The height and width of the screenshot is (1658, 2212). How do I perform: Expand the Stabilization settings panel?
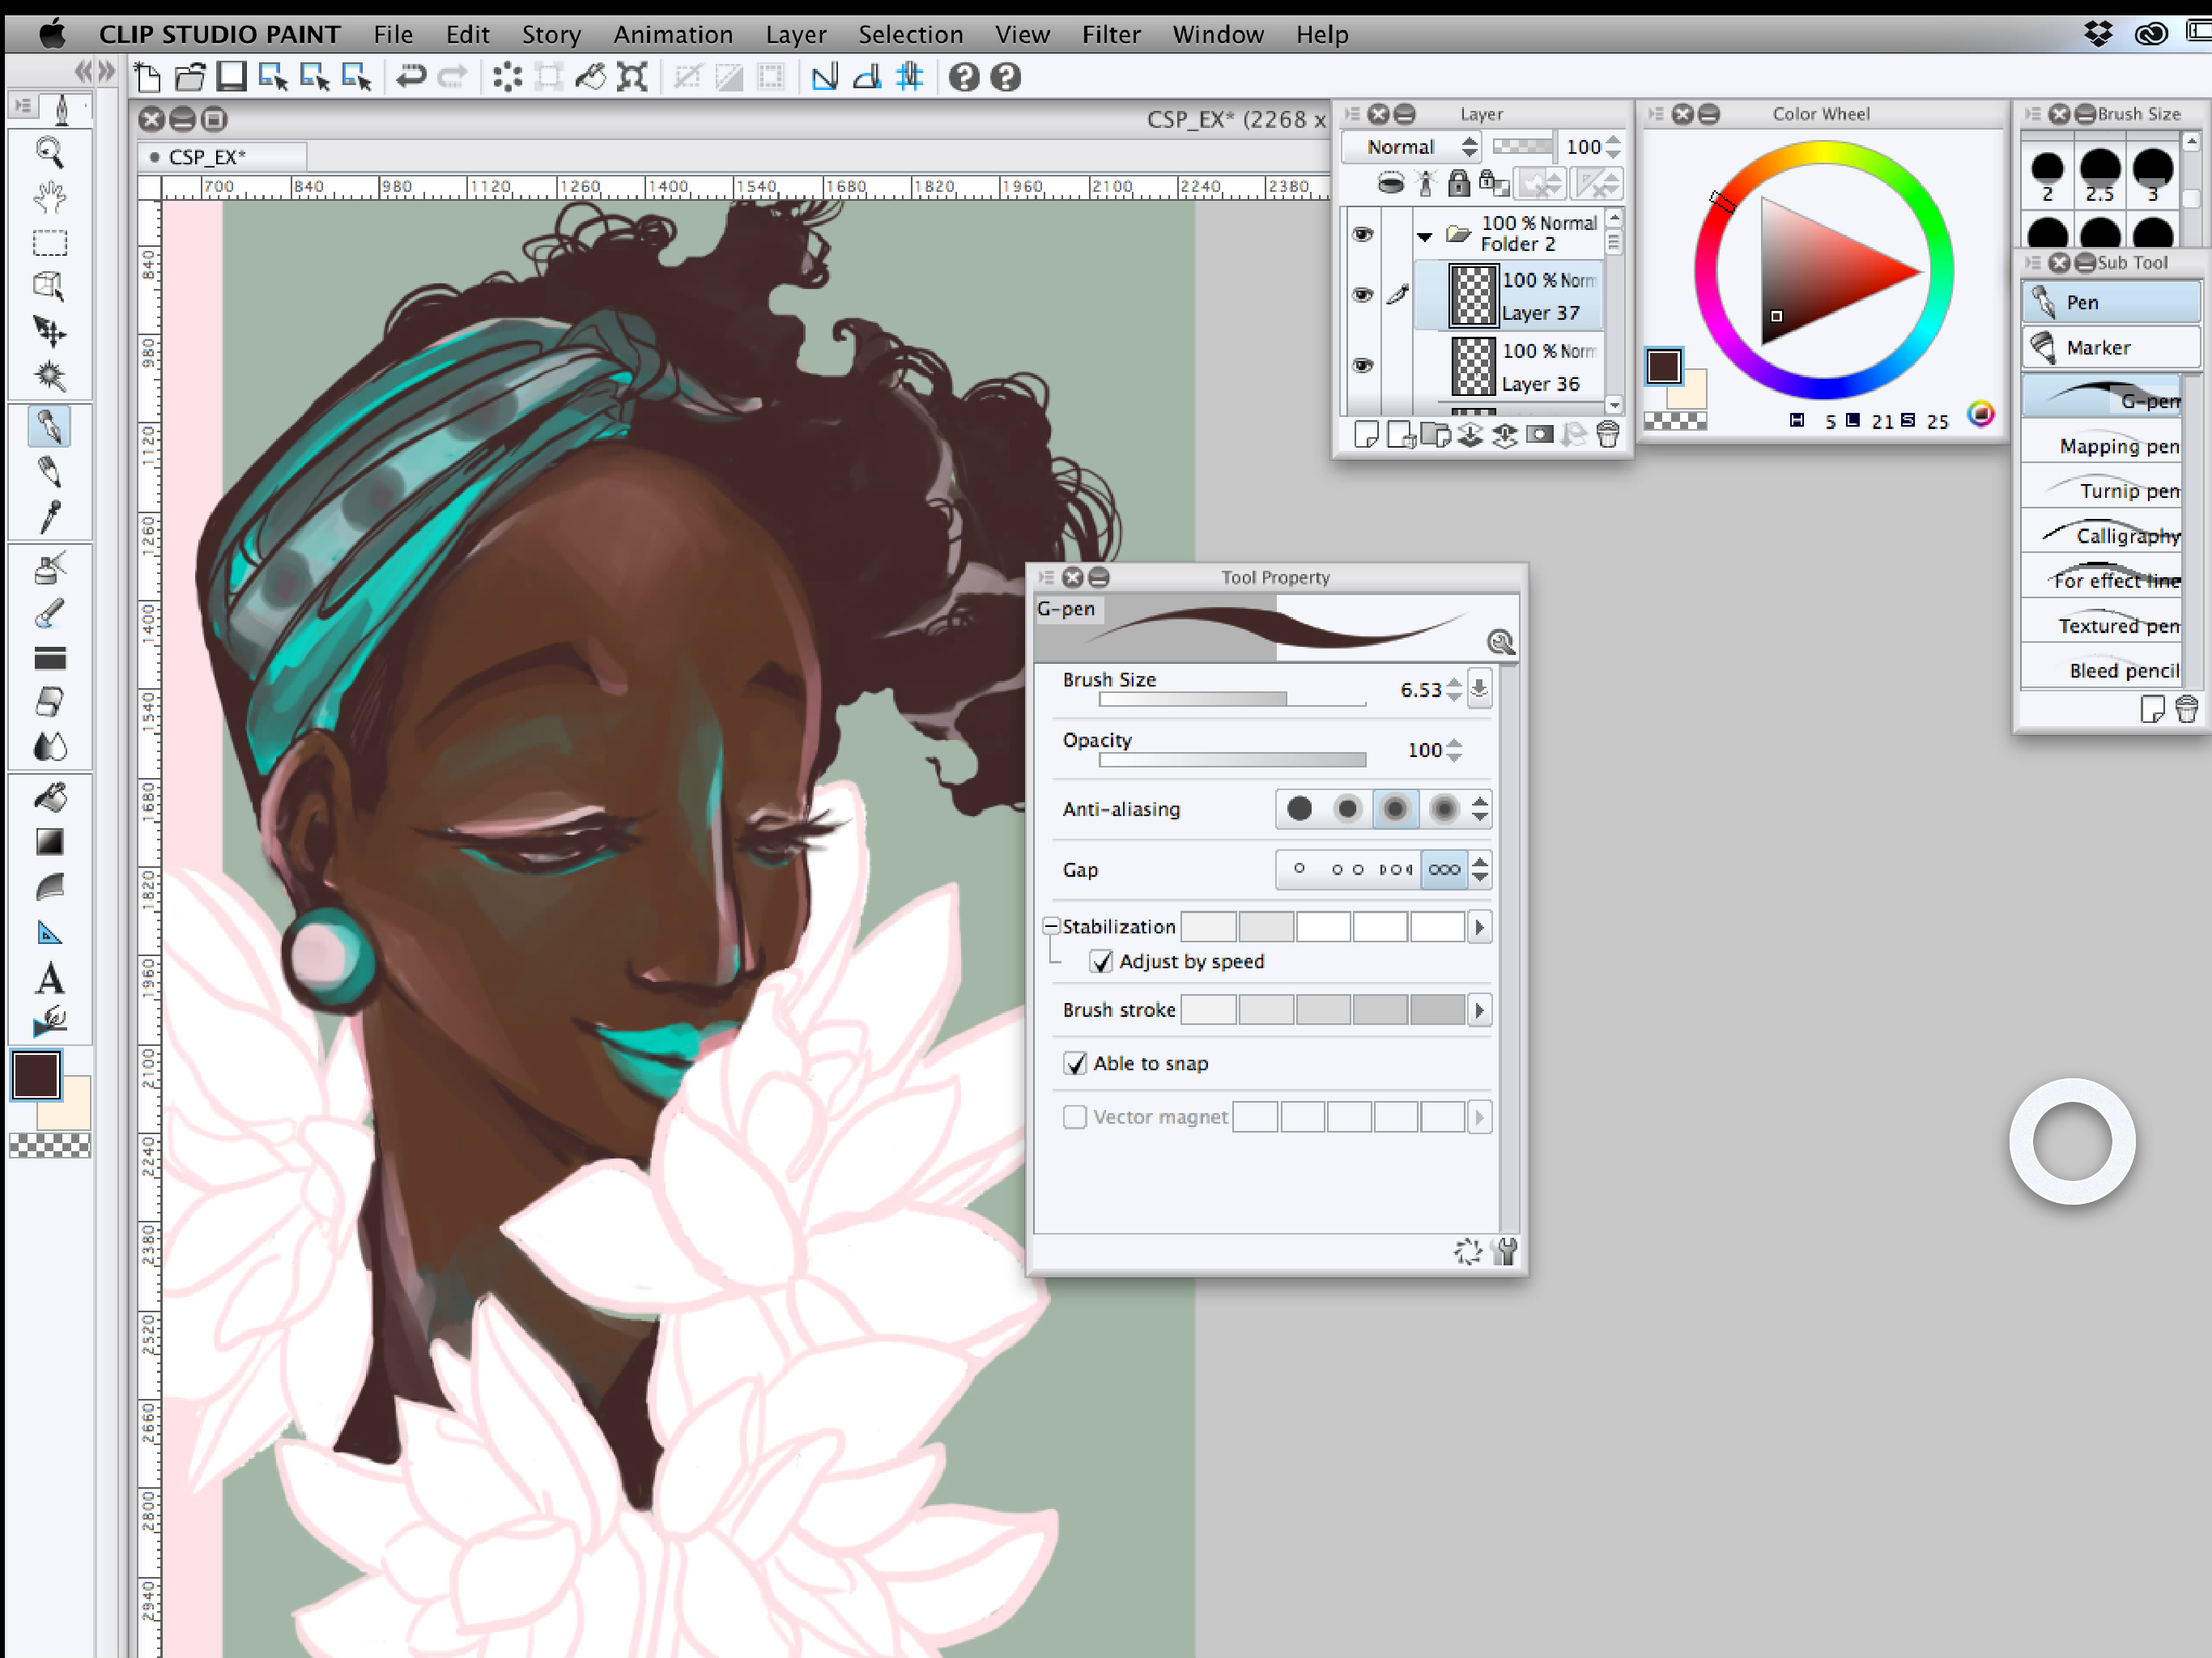pos(1478,926)
